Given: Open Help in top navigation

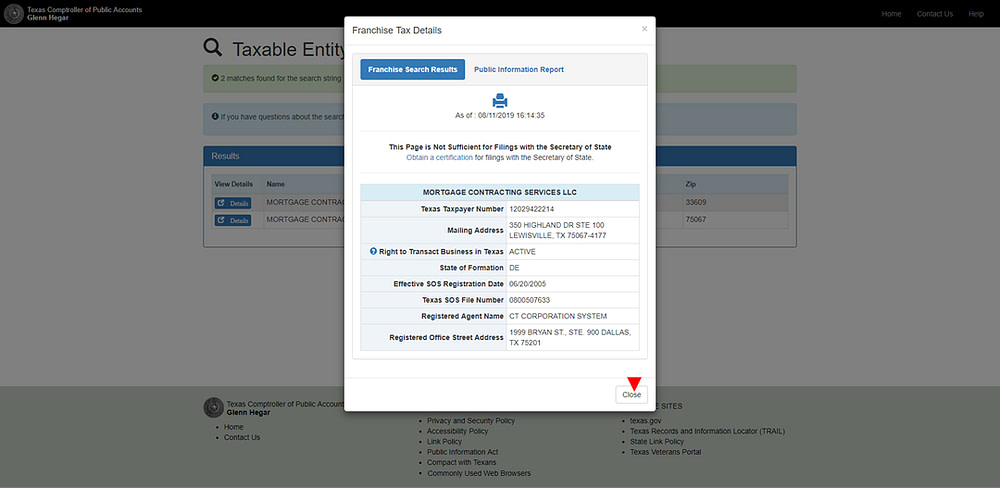Looking at the screenshot, I should [x=976, y=13].
